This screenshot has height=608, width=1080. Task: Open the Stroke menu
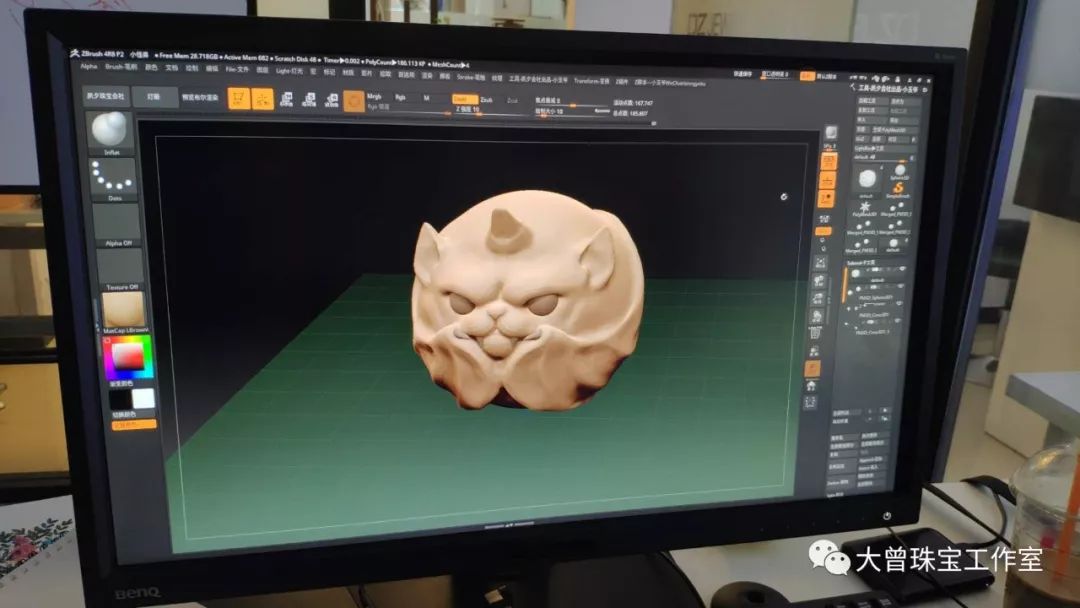[x=471, y=77]
